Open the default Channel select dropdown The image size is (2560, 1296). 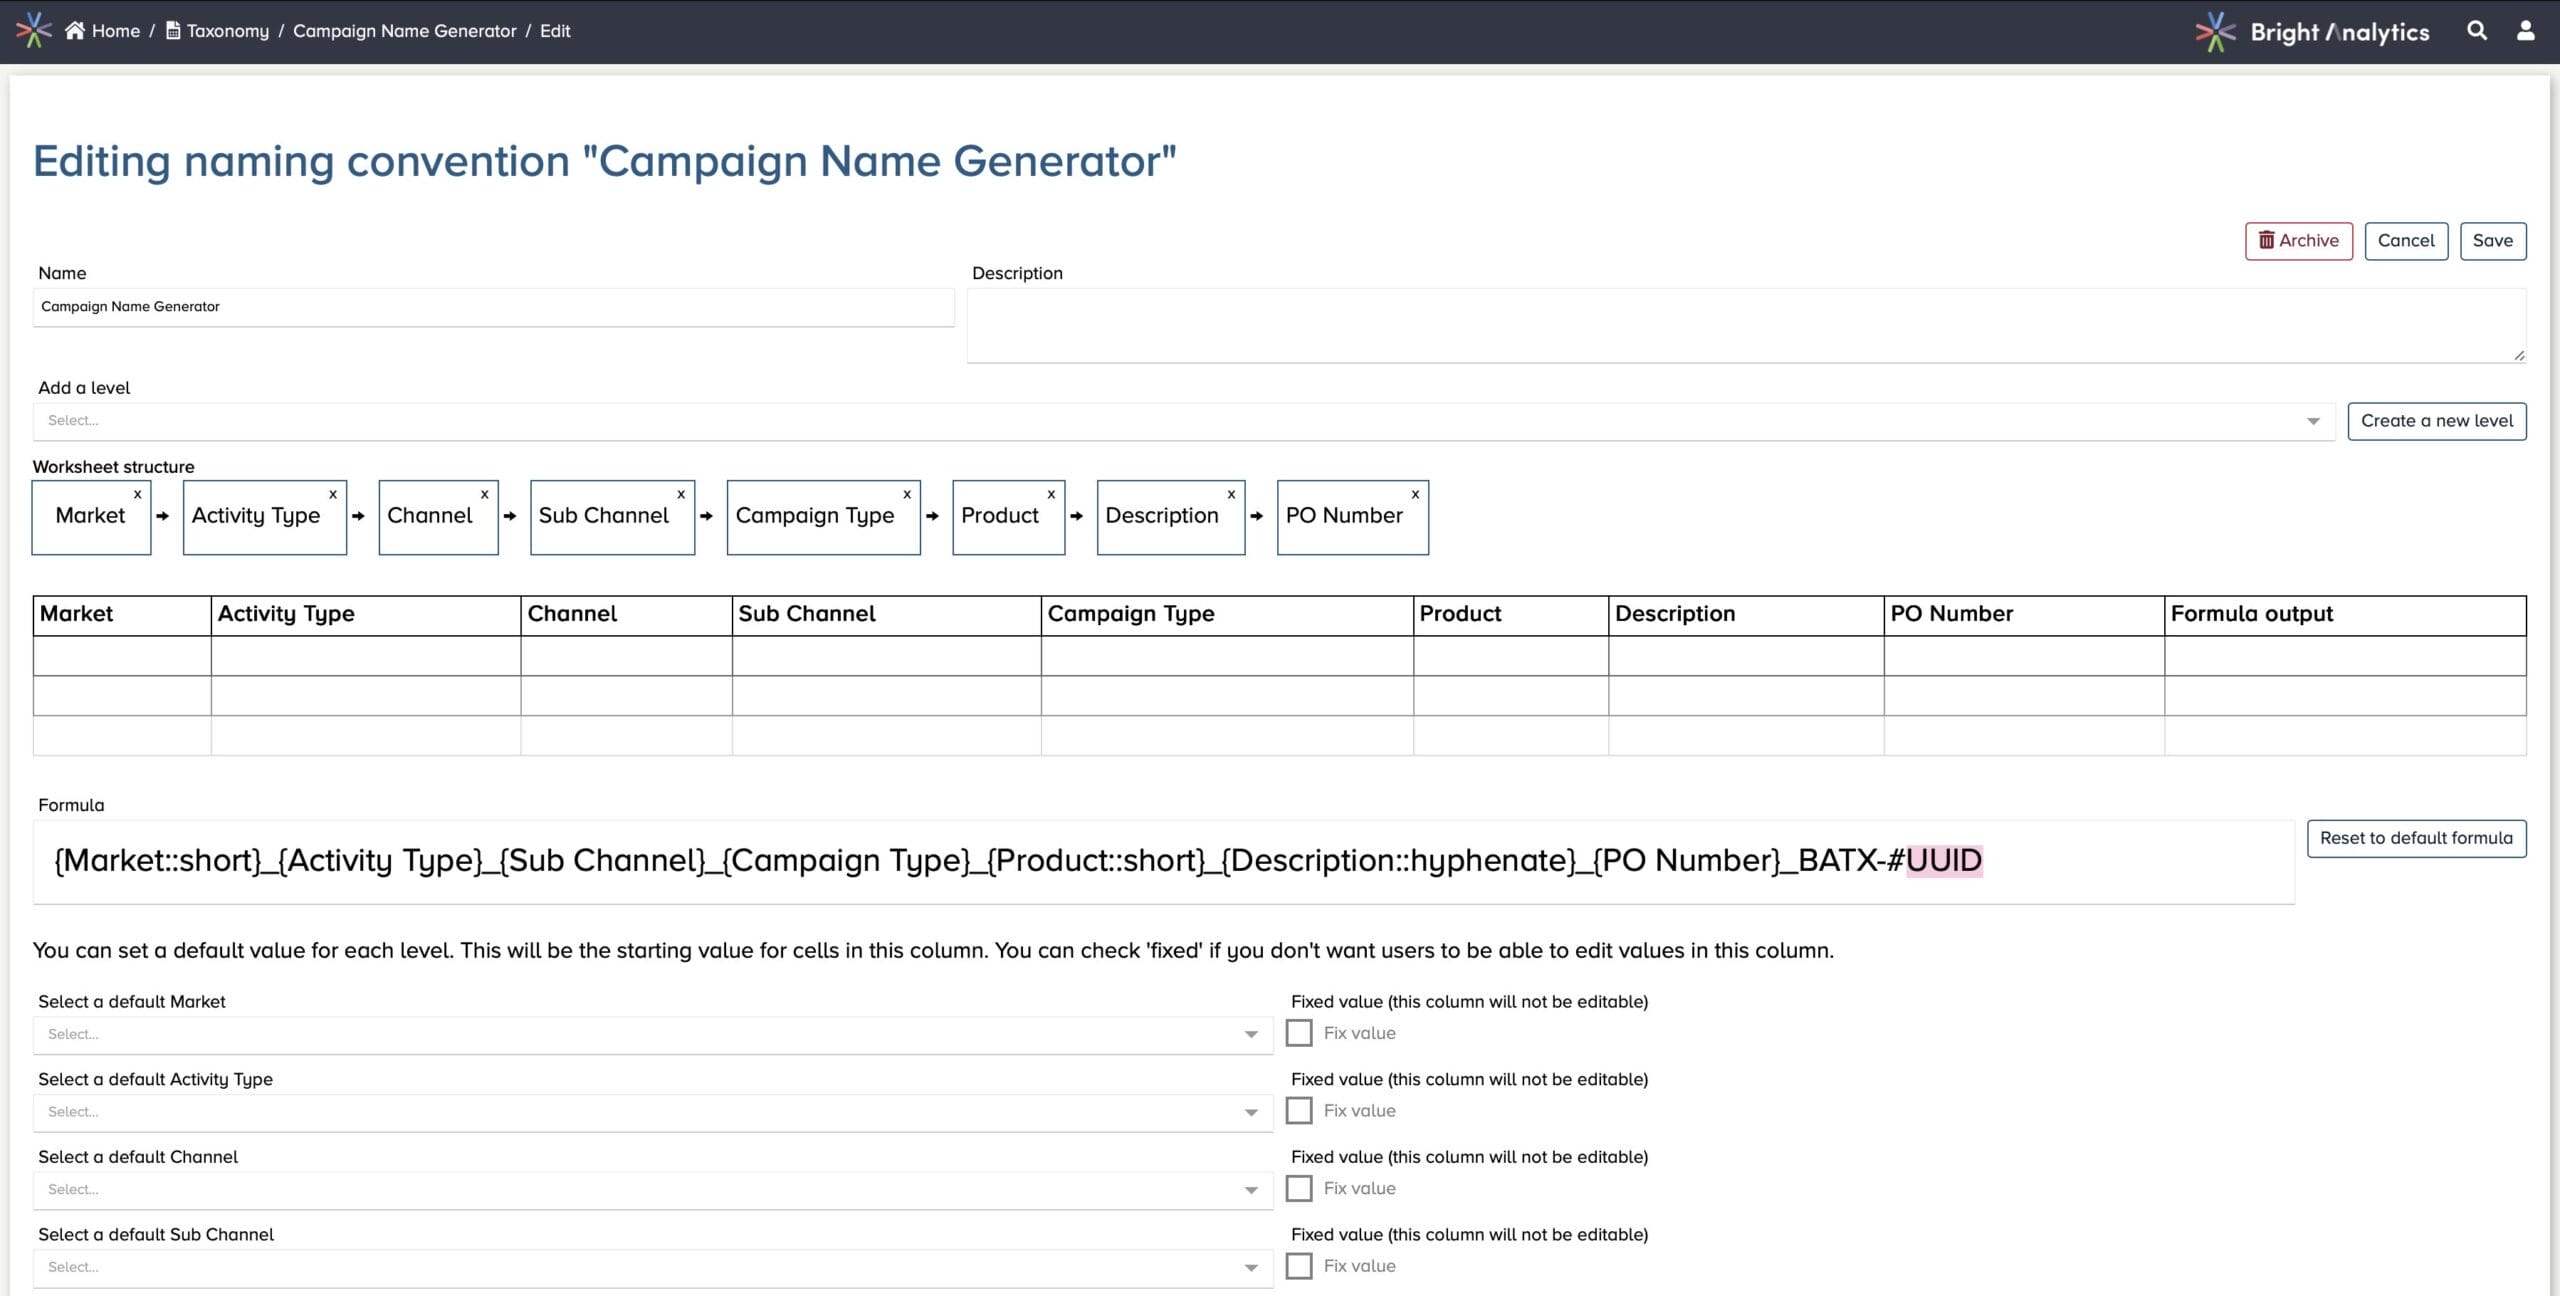pyautogui.click(x=652, y=1190)
